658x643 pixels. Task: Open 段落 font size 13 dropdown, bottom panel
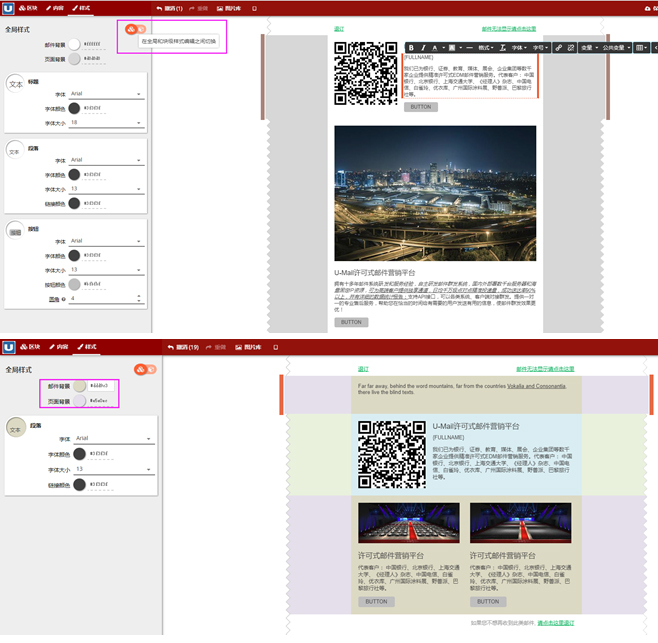[114, 469]
